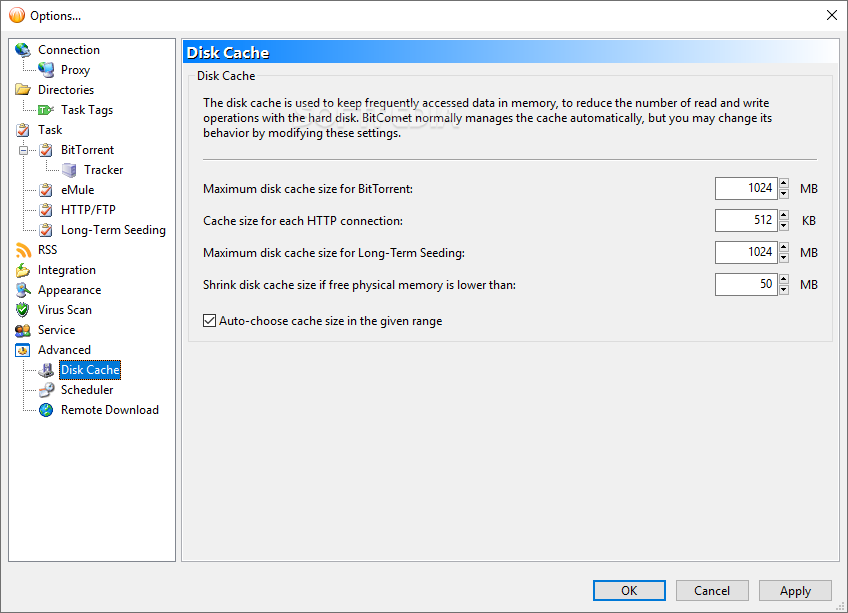Decrease free physical memory threshold
This screenshot has width=848, height=613.
[784, 289]
